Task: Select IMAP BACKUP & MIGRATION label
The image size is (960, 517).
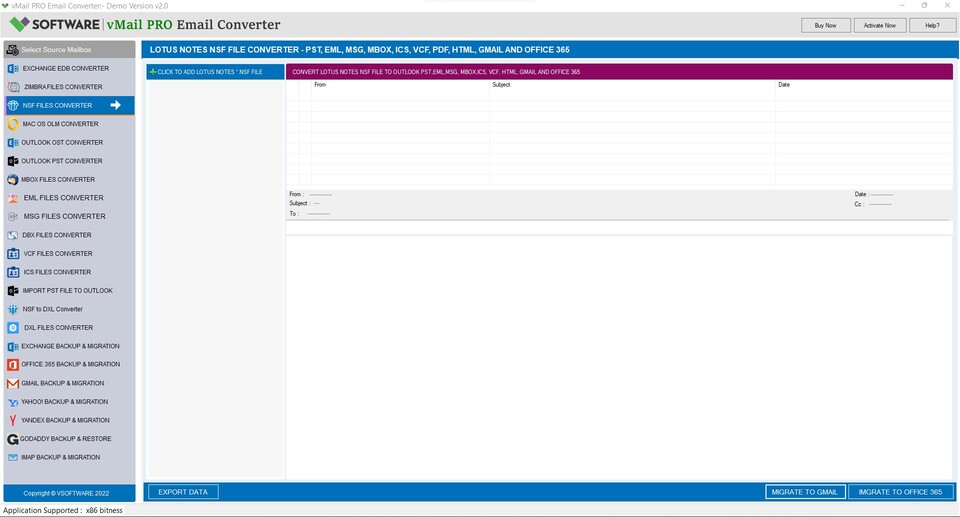Action: point(61,458)
